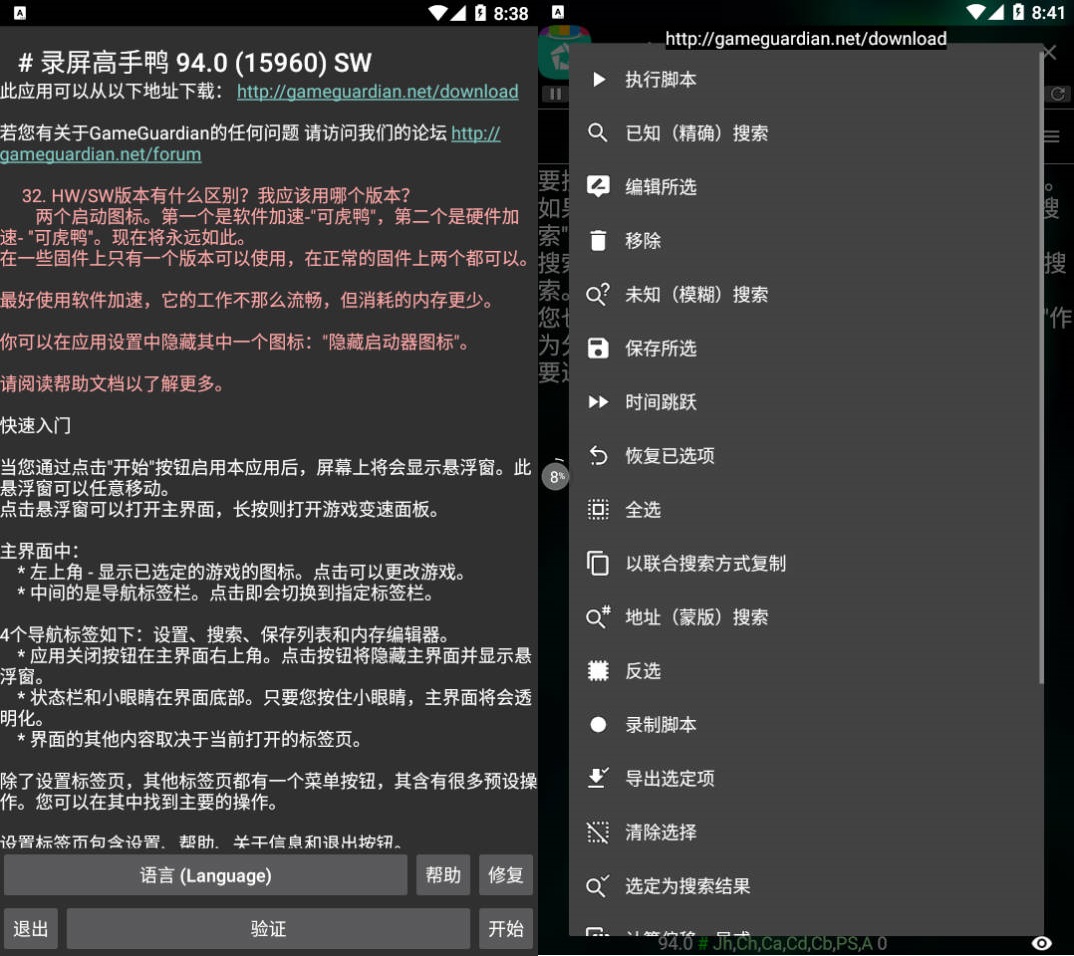
Task: Select 恢复已选项 from the menu
Action: 806,455
